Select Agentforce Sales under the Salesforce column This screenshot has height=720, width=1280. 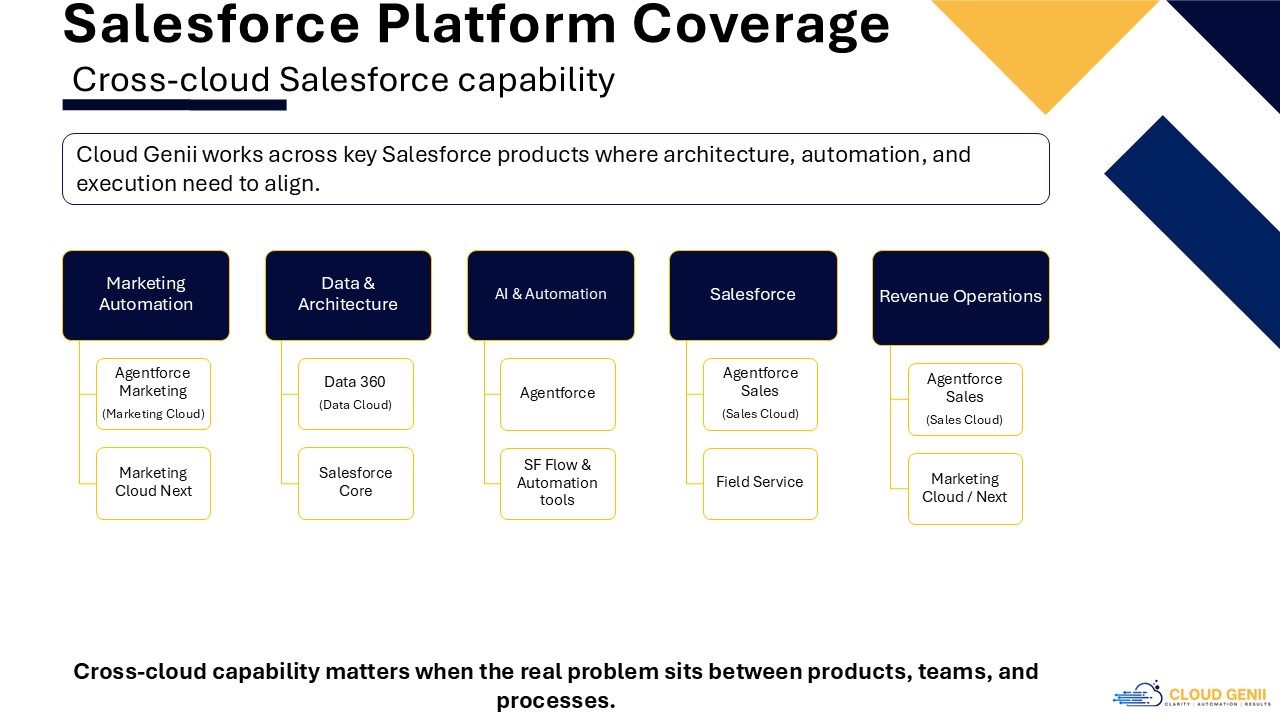(x=760, y=393)
